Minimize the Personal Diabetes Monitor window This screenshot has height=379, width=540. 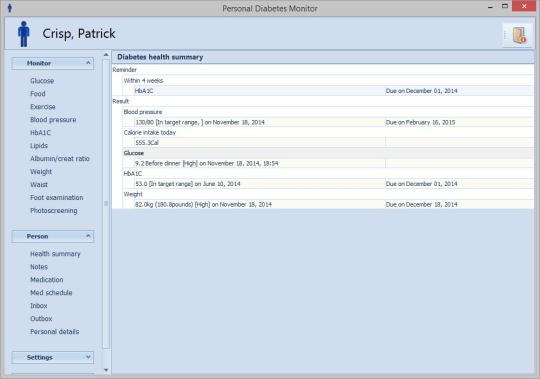(x=490, y=7)
